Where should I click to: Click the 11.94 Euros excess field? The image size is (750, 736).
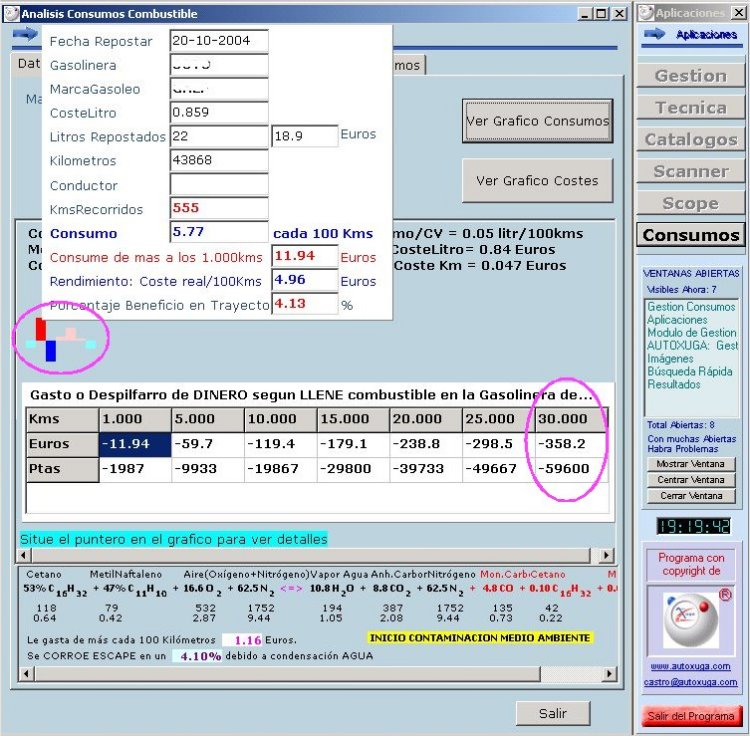coord(305,256)
